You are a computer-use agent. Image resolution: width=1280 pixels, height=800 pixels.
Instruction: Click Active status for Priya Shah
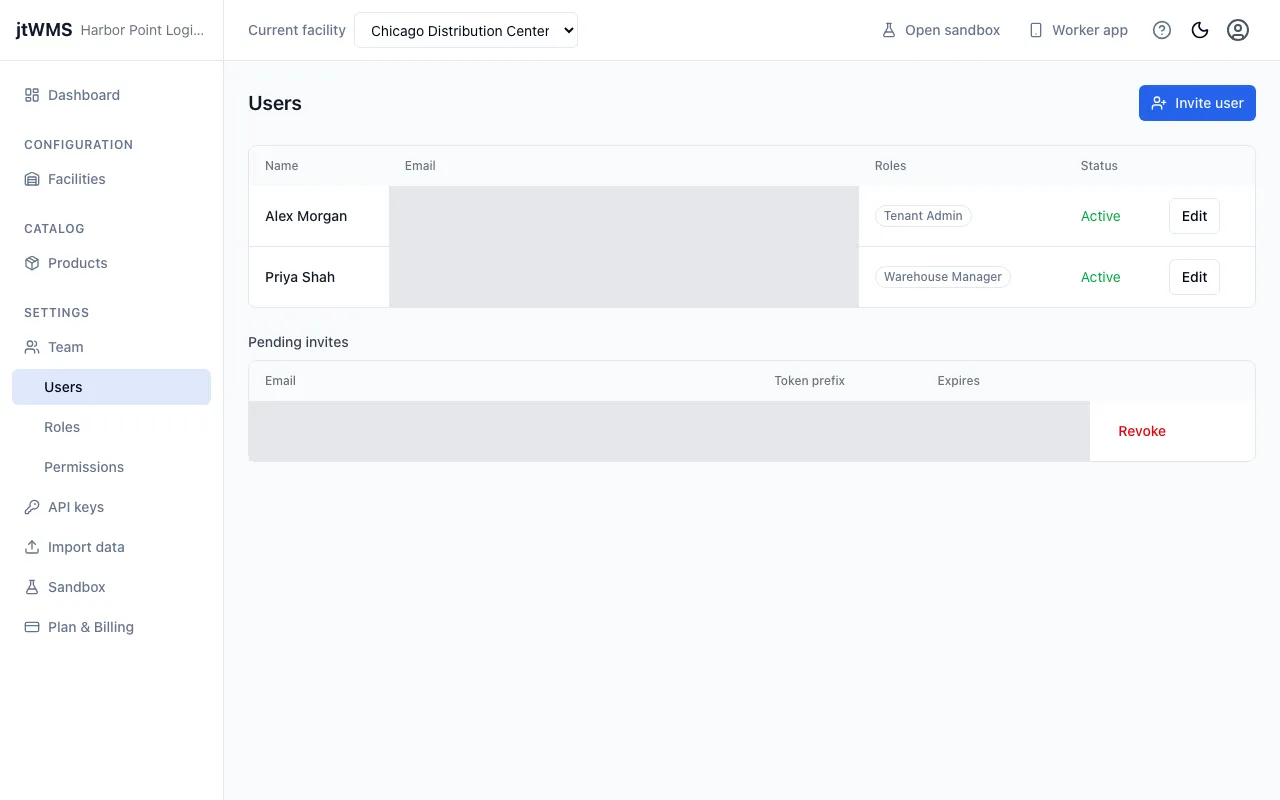(1100, 277)
